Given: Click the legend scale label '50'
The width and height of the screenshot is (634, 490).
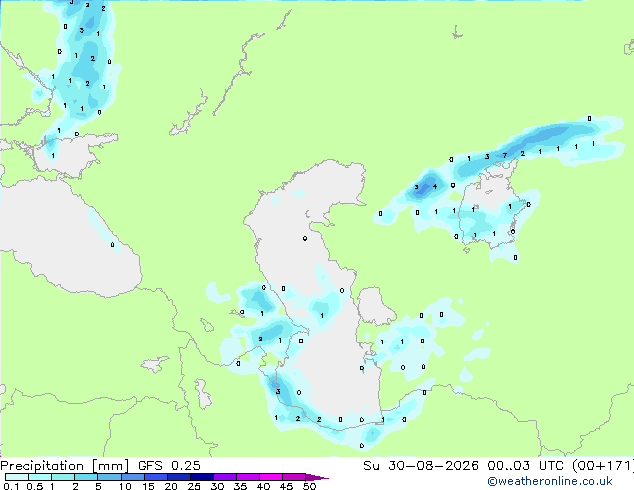Looking at the screenshot, I should [x=309, y=486].
